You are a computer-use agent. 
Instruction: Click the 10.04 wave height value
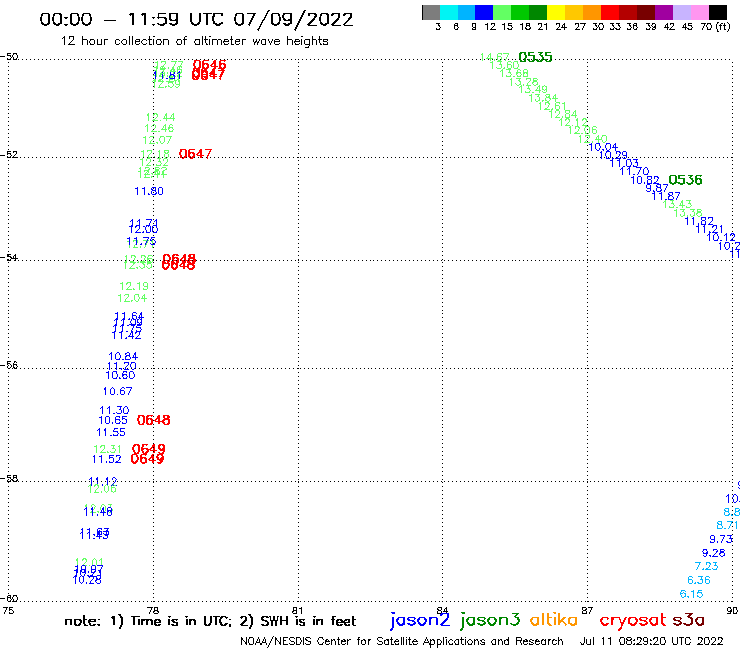pyautogui.click(x=603, y=147)
